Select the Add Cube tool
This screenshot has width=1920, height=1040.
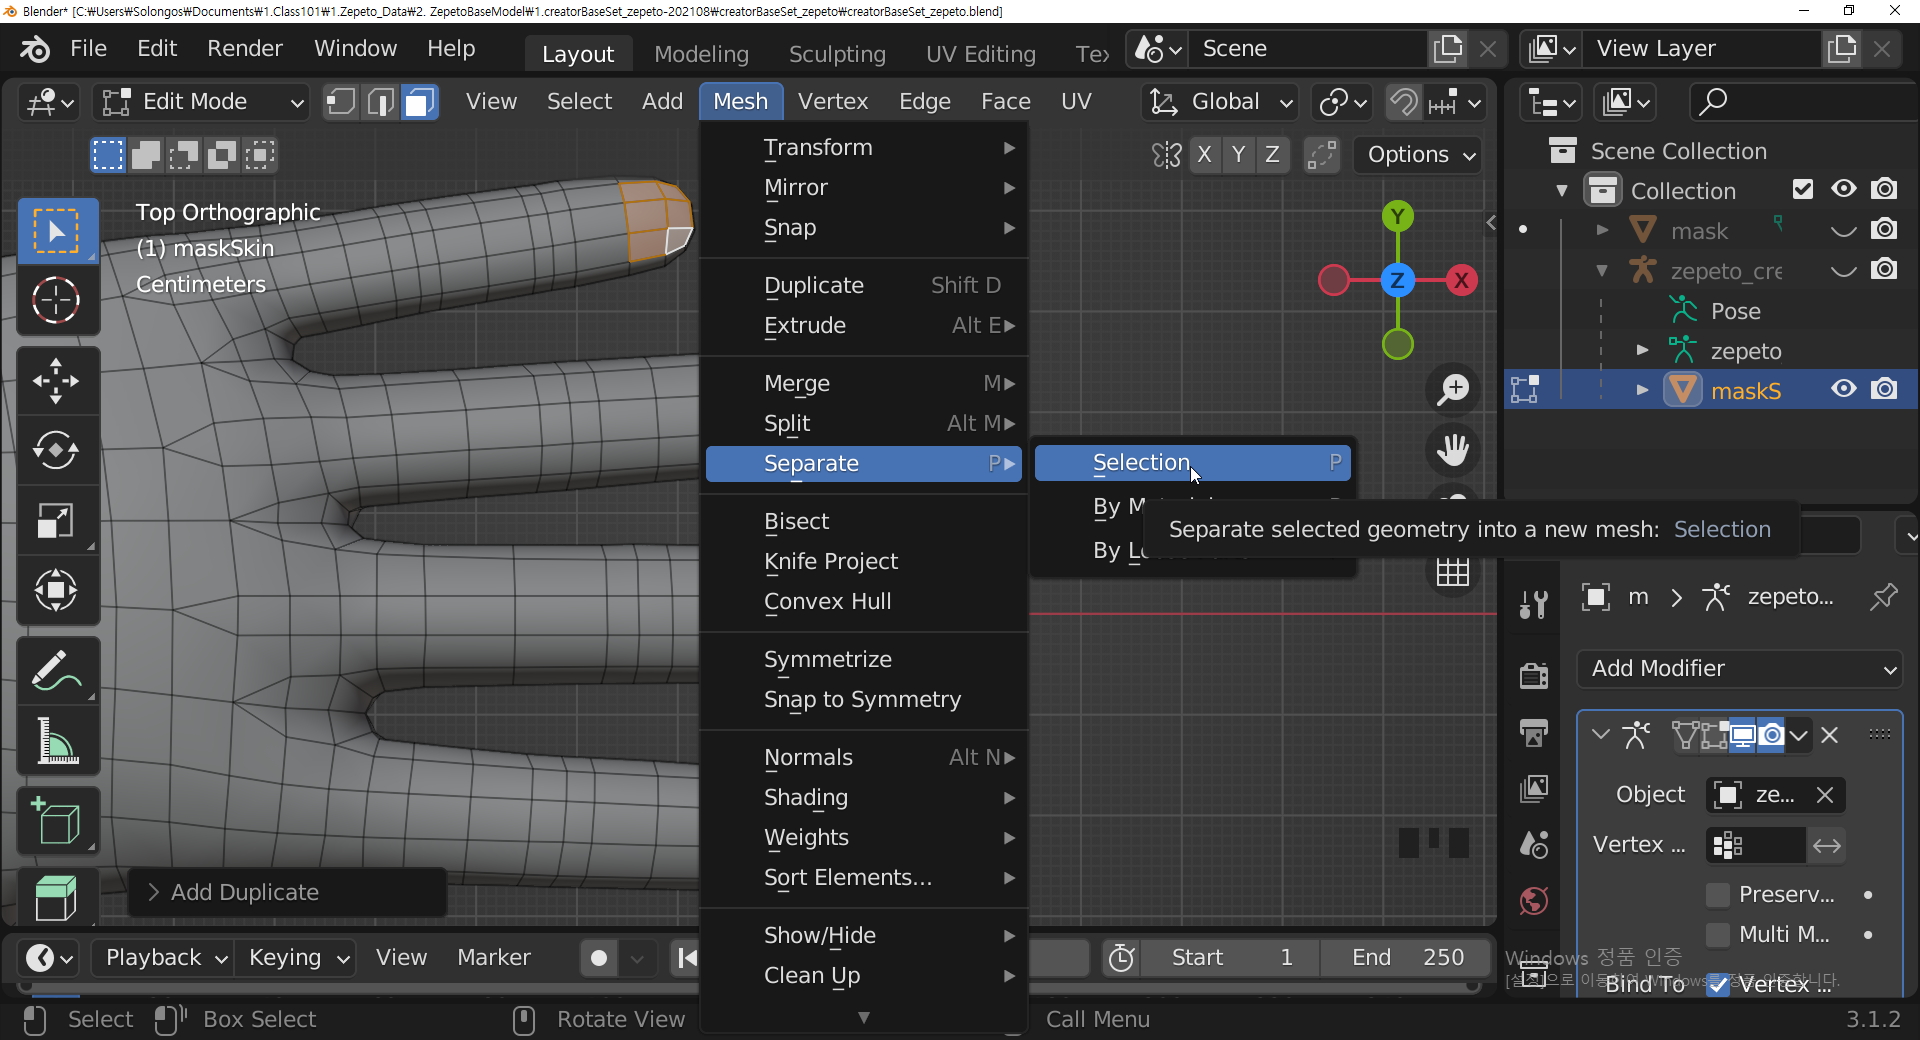(57, 822)
